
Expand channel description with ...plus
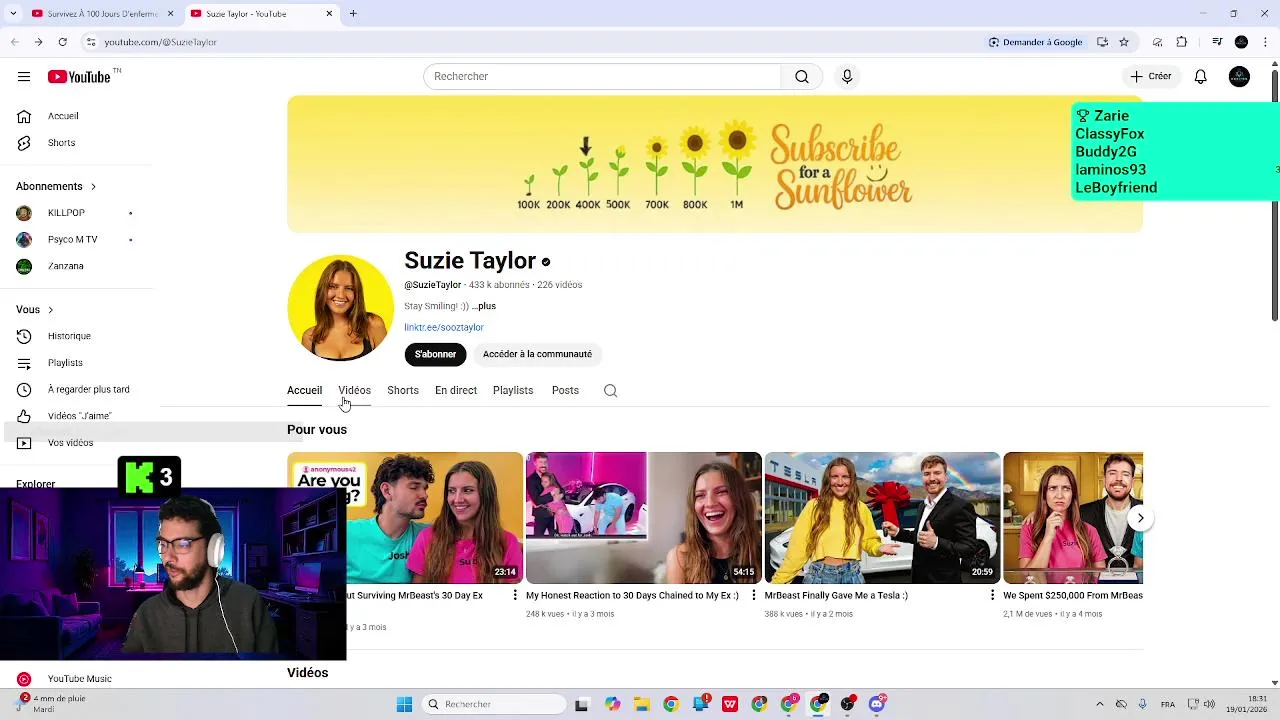[x=484, y=306]
